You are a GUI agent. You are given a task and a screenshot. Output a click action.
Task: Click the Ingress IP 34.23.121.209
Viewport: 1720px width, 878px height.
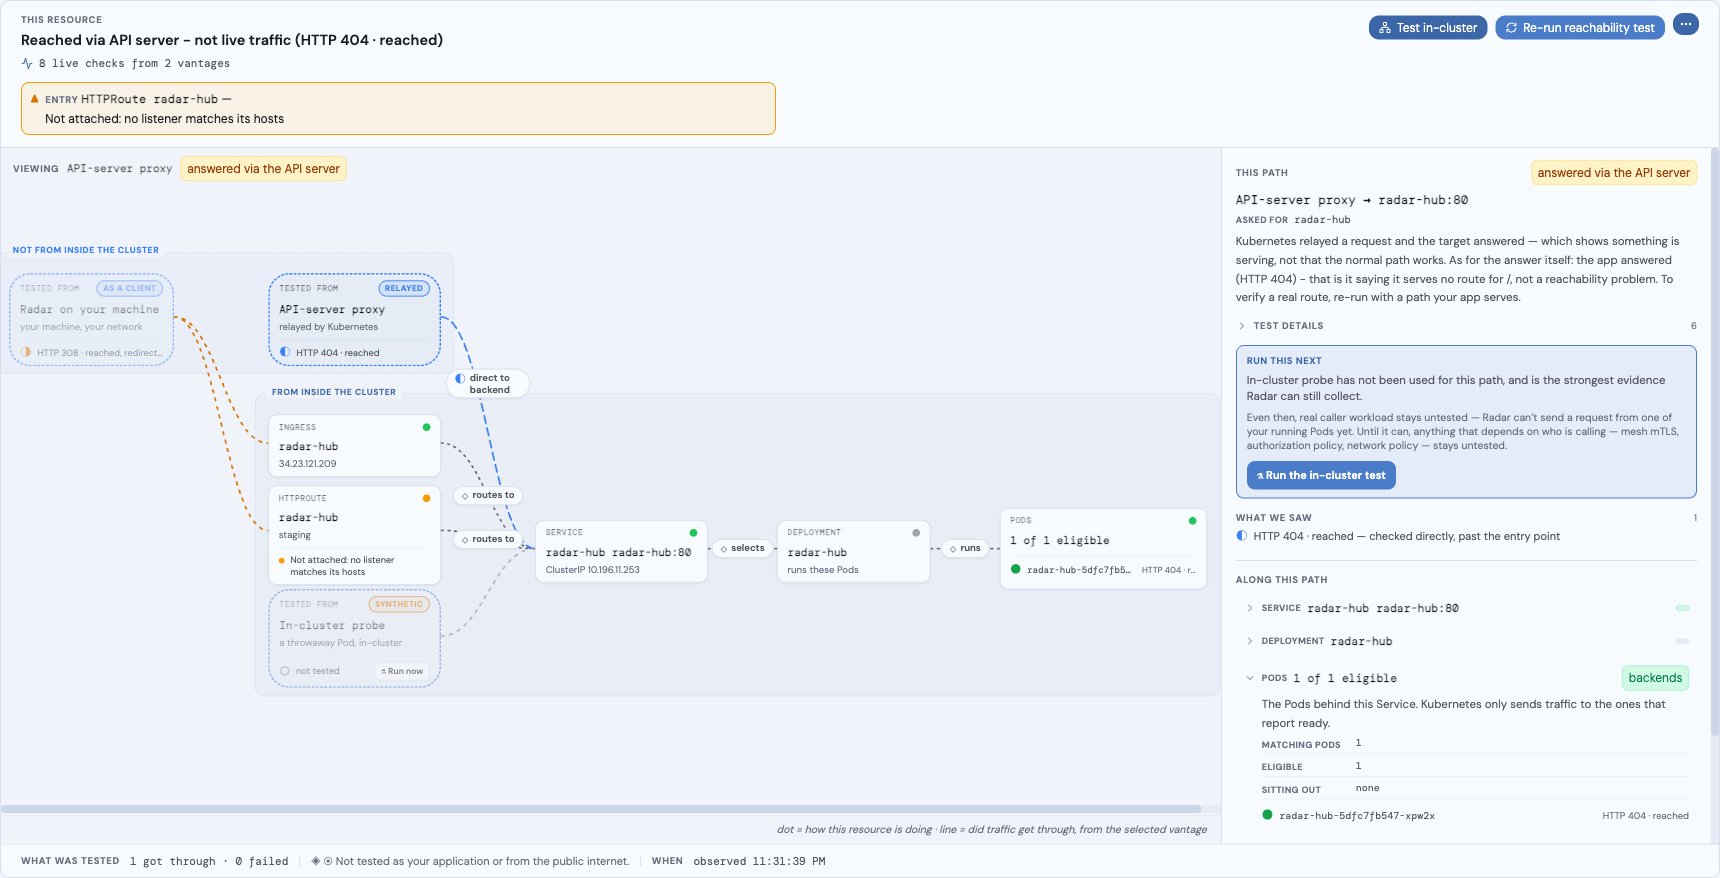coord(307,464)
